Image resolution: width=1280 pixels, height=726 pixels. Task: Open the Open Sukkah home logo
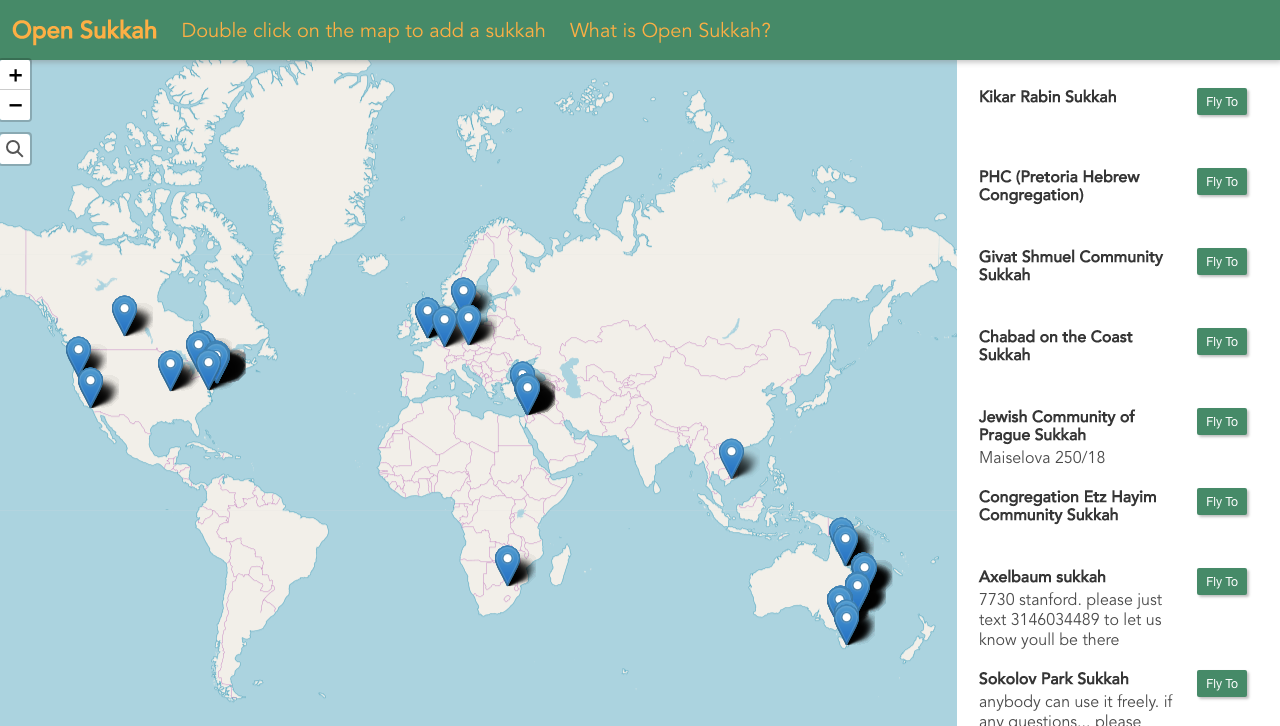[x=85, y=30]
